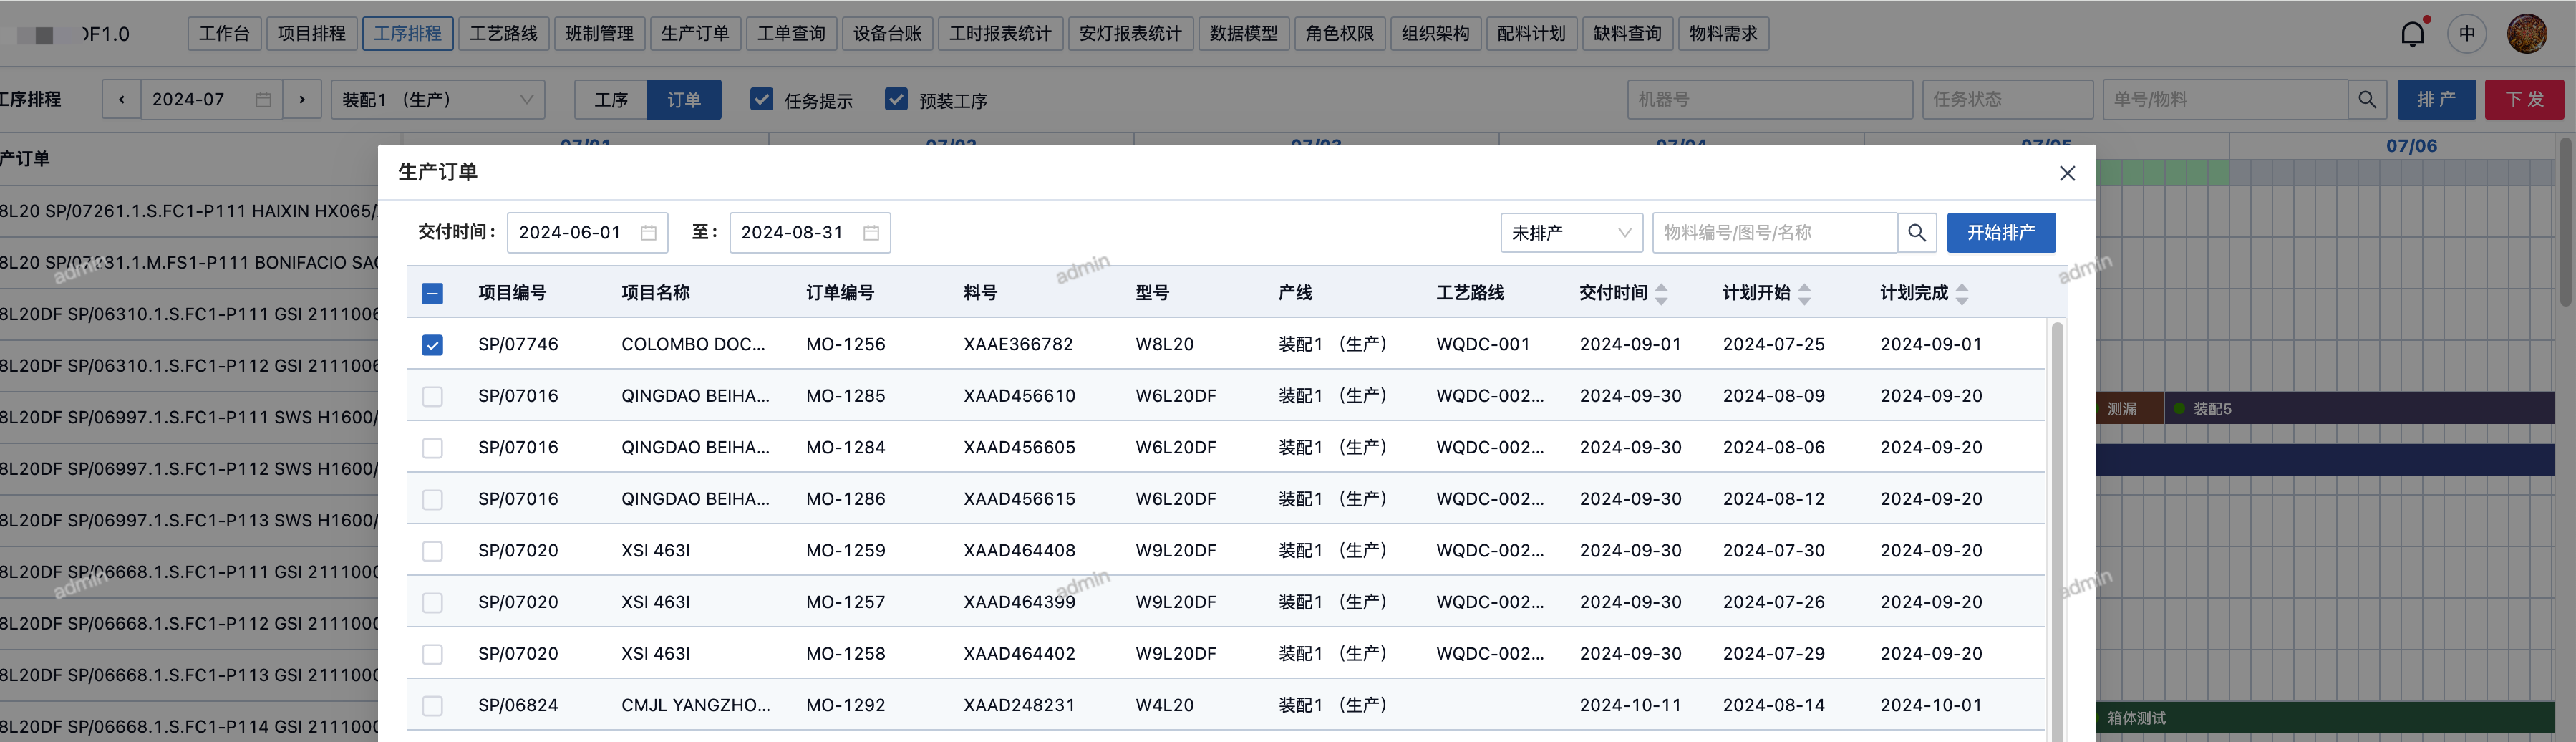Open the 项目排程 menu
The width and height of the screenshot is (2576, 742).
(x=311, y=33)
